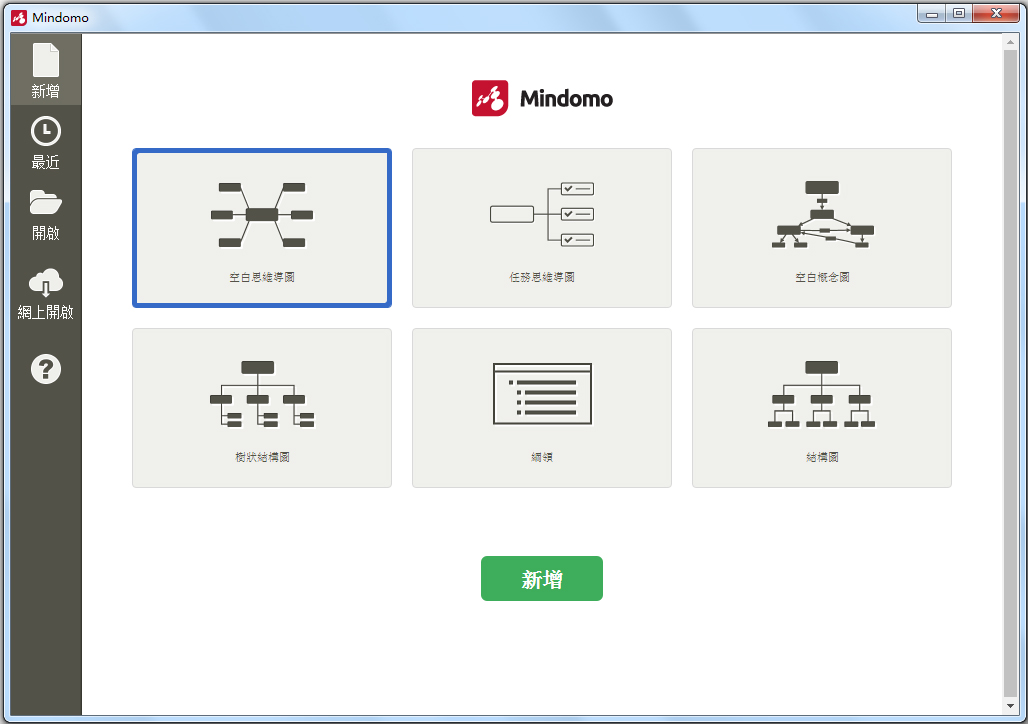The height and width of the screenshot is (724, 1028).
Task: Click the Mindomo logo at top center
Action: click(542, 98)
